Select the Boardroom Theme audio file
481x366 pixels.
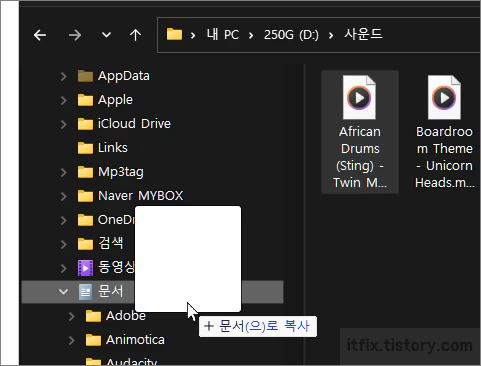pos(444,132)
